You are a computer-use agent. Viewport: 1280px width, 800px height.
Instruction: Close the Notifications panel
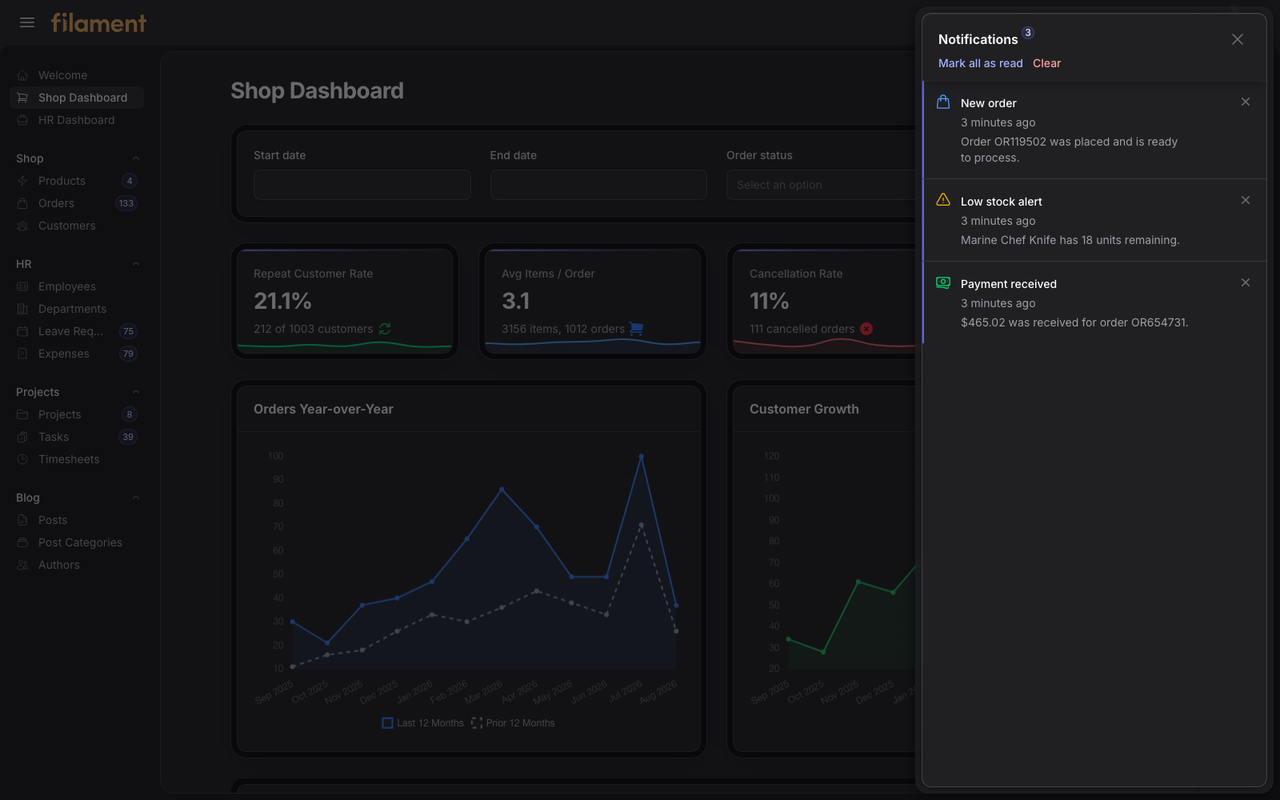coord(1237,39)
